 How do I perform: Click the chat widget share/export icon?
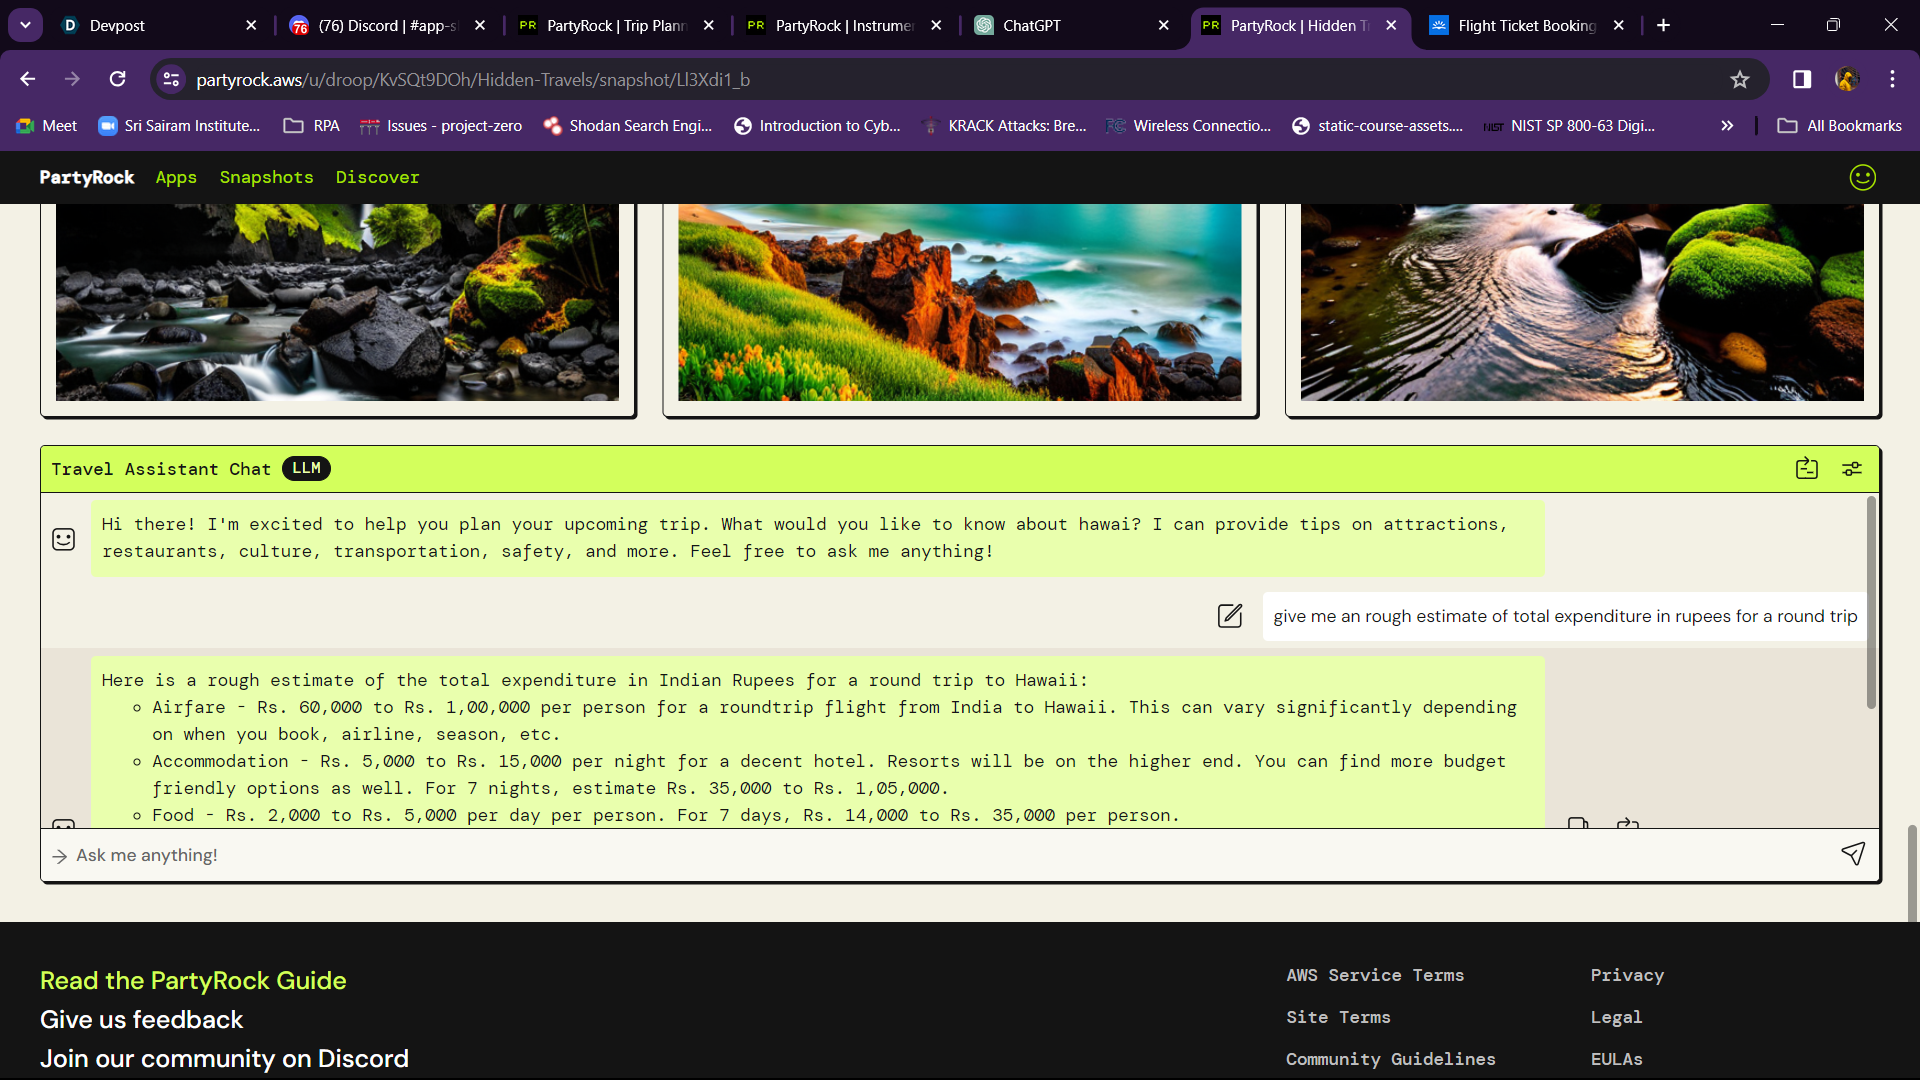[x=1806, y=469]
